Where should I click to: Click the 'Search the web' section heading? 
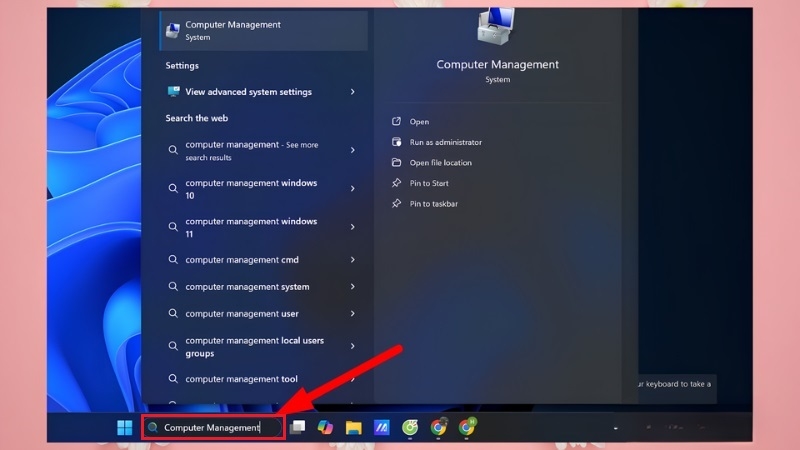[196, 118]
